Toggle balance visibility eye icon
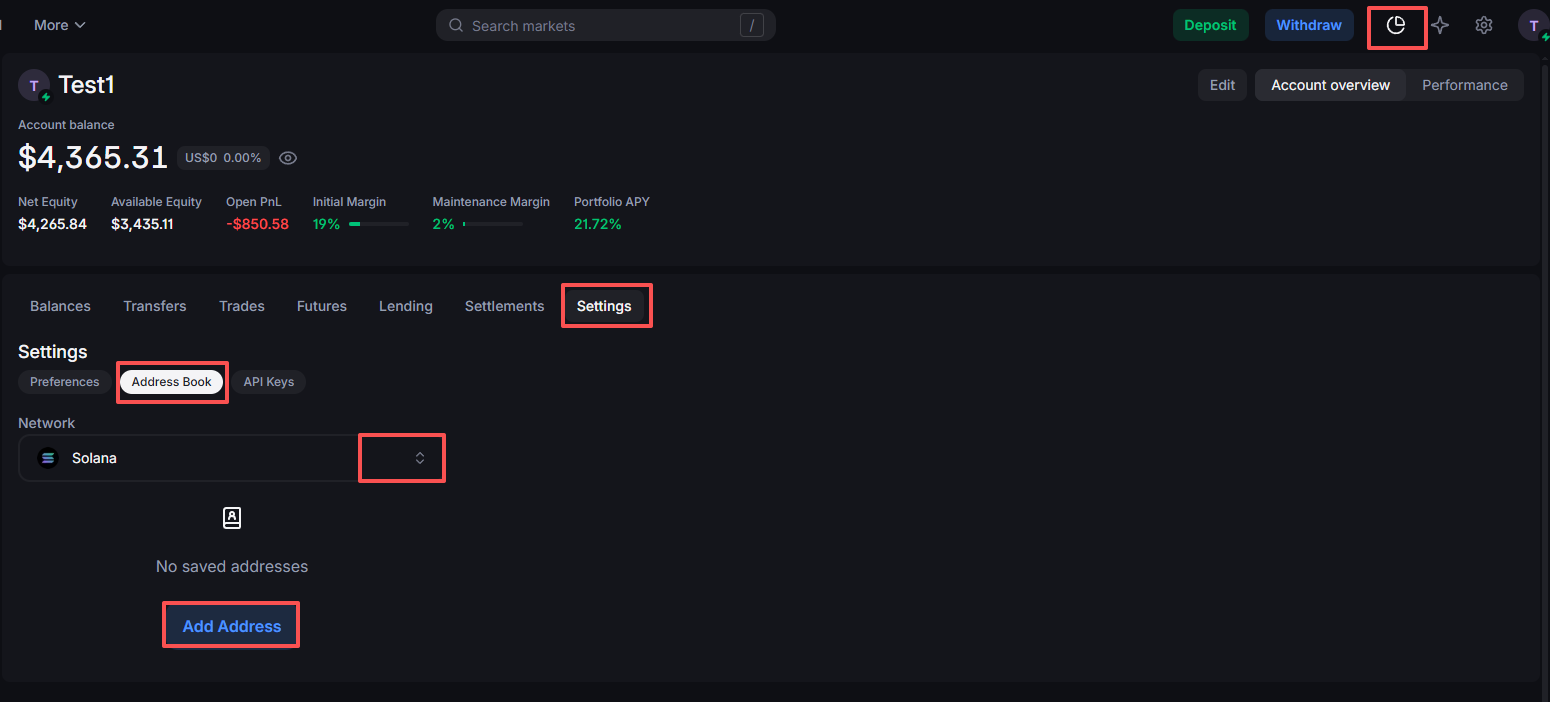1550x702 pixels. (x=288, y=158)
